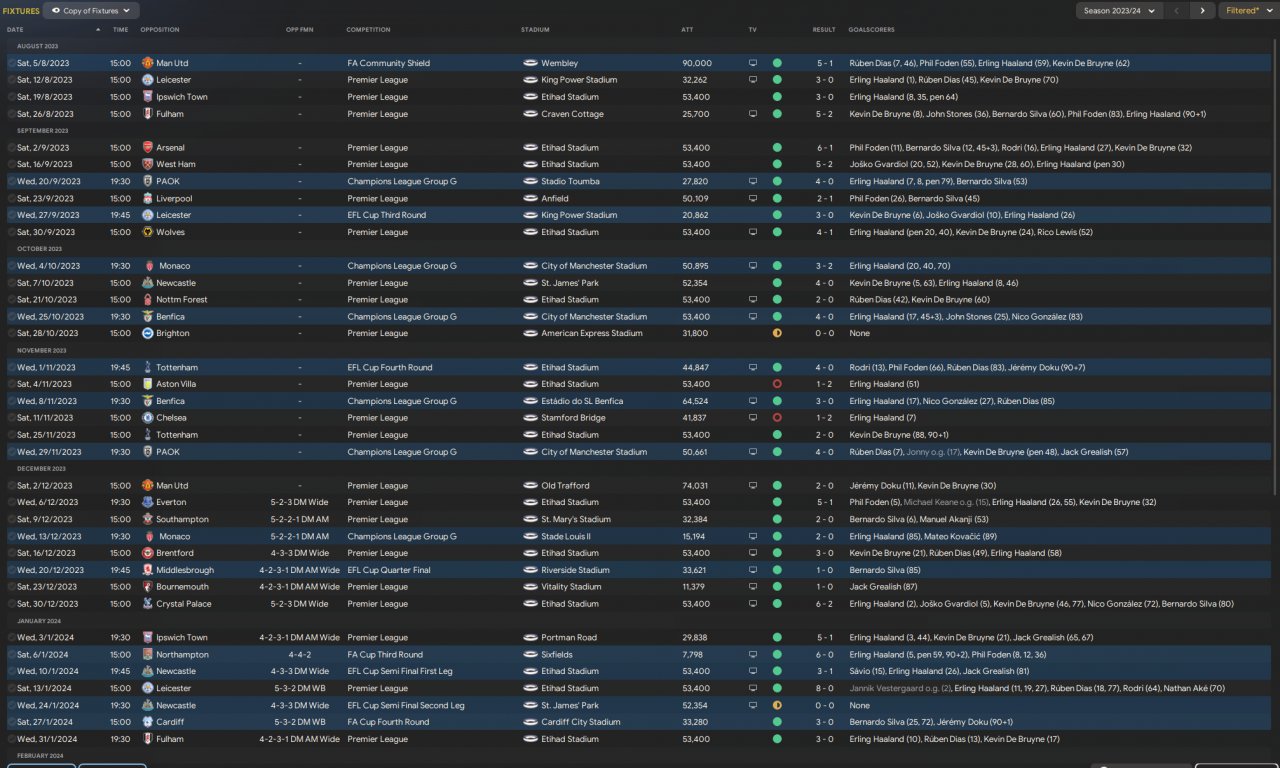
Task: Open the Middlesbrough opposition link
Action: pyautogui.click(x=185, y=570)
